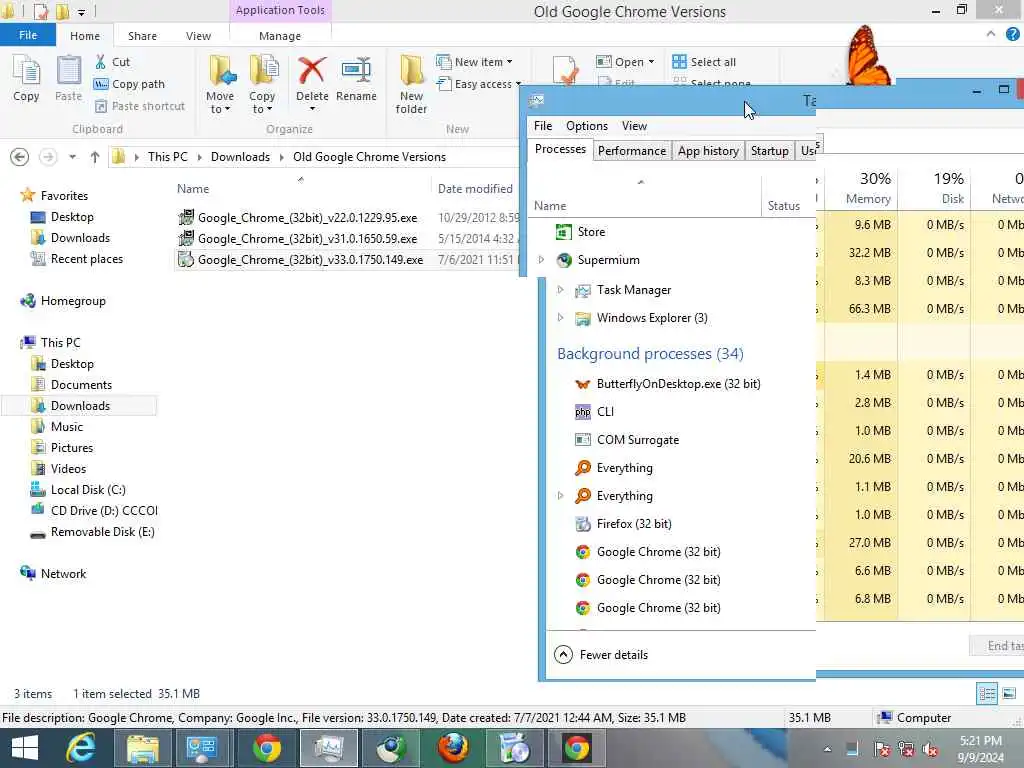Open Recent places under Favorites
This screenshot has height=768, width=1024.
(77, 259)
